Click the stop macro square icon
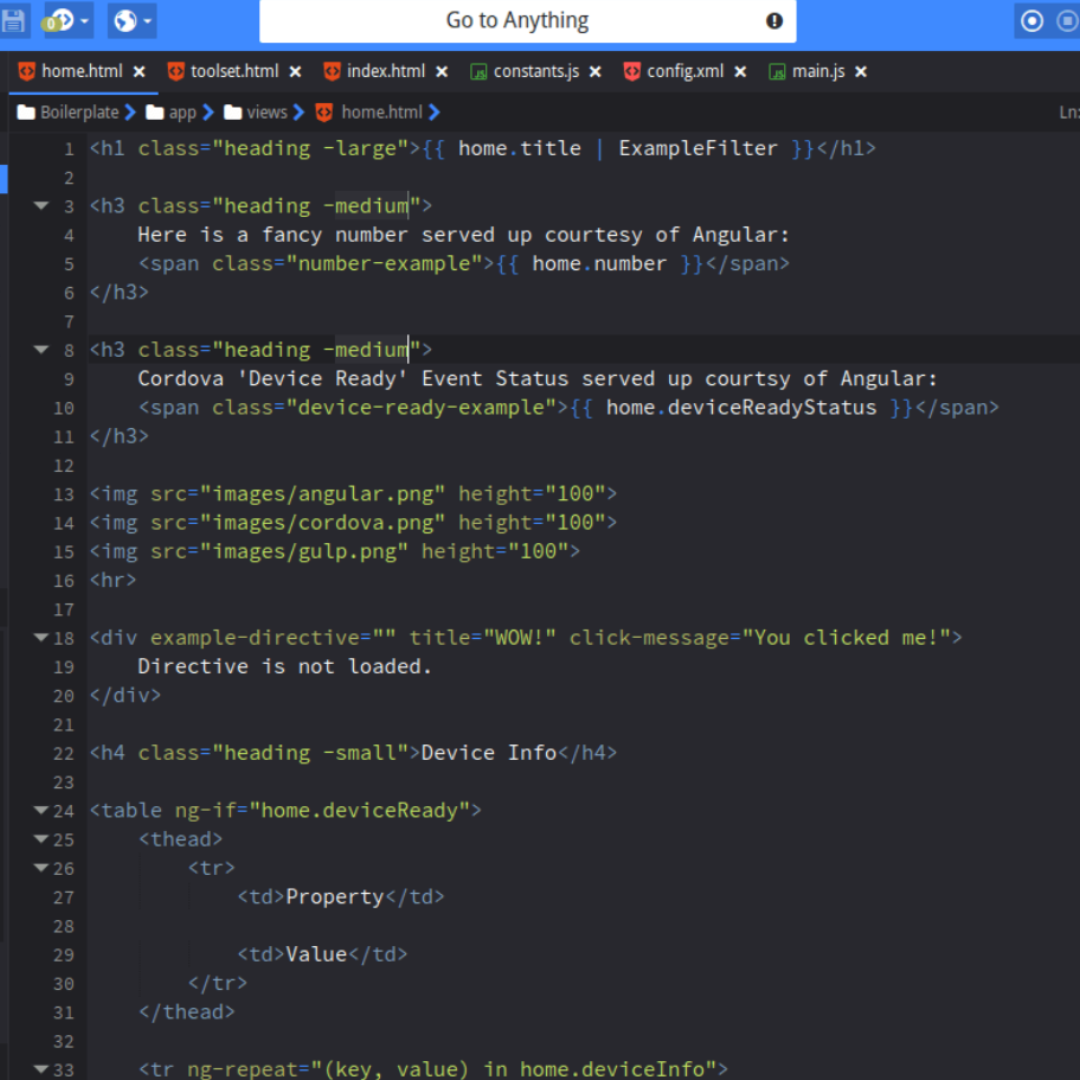Screen dimensions: 1080x1080 [x=1067, y=21]
